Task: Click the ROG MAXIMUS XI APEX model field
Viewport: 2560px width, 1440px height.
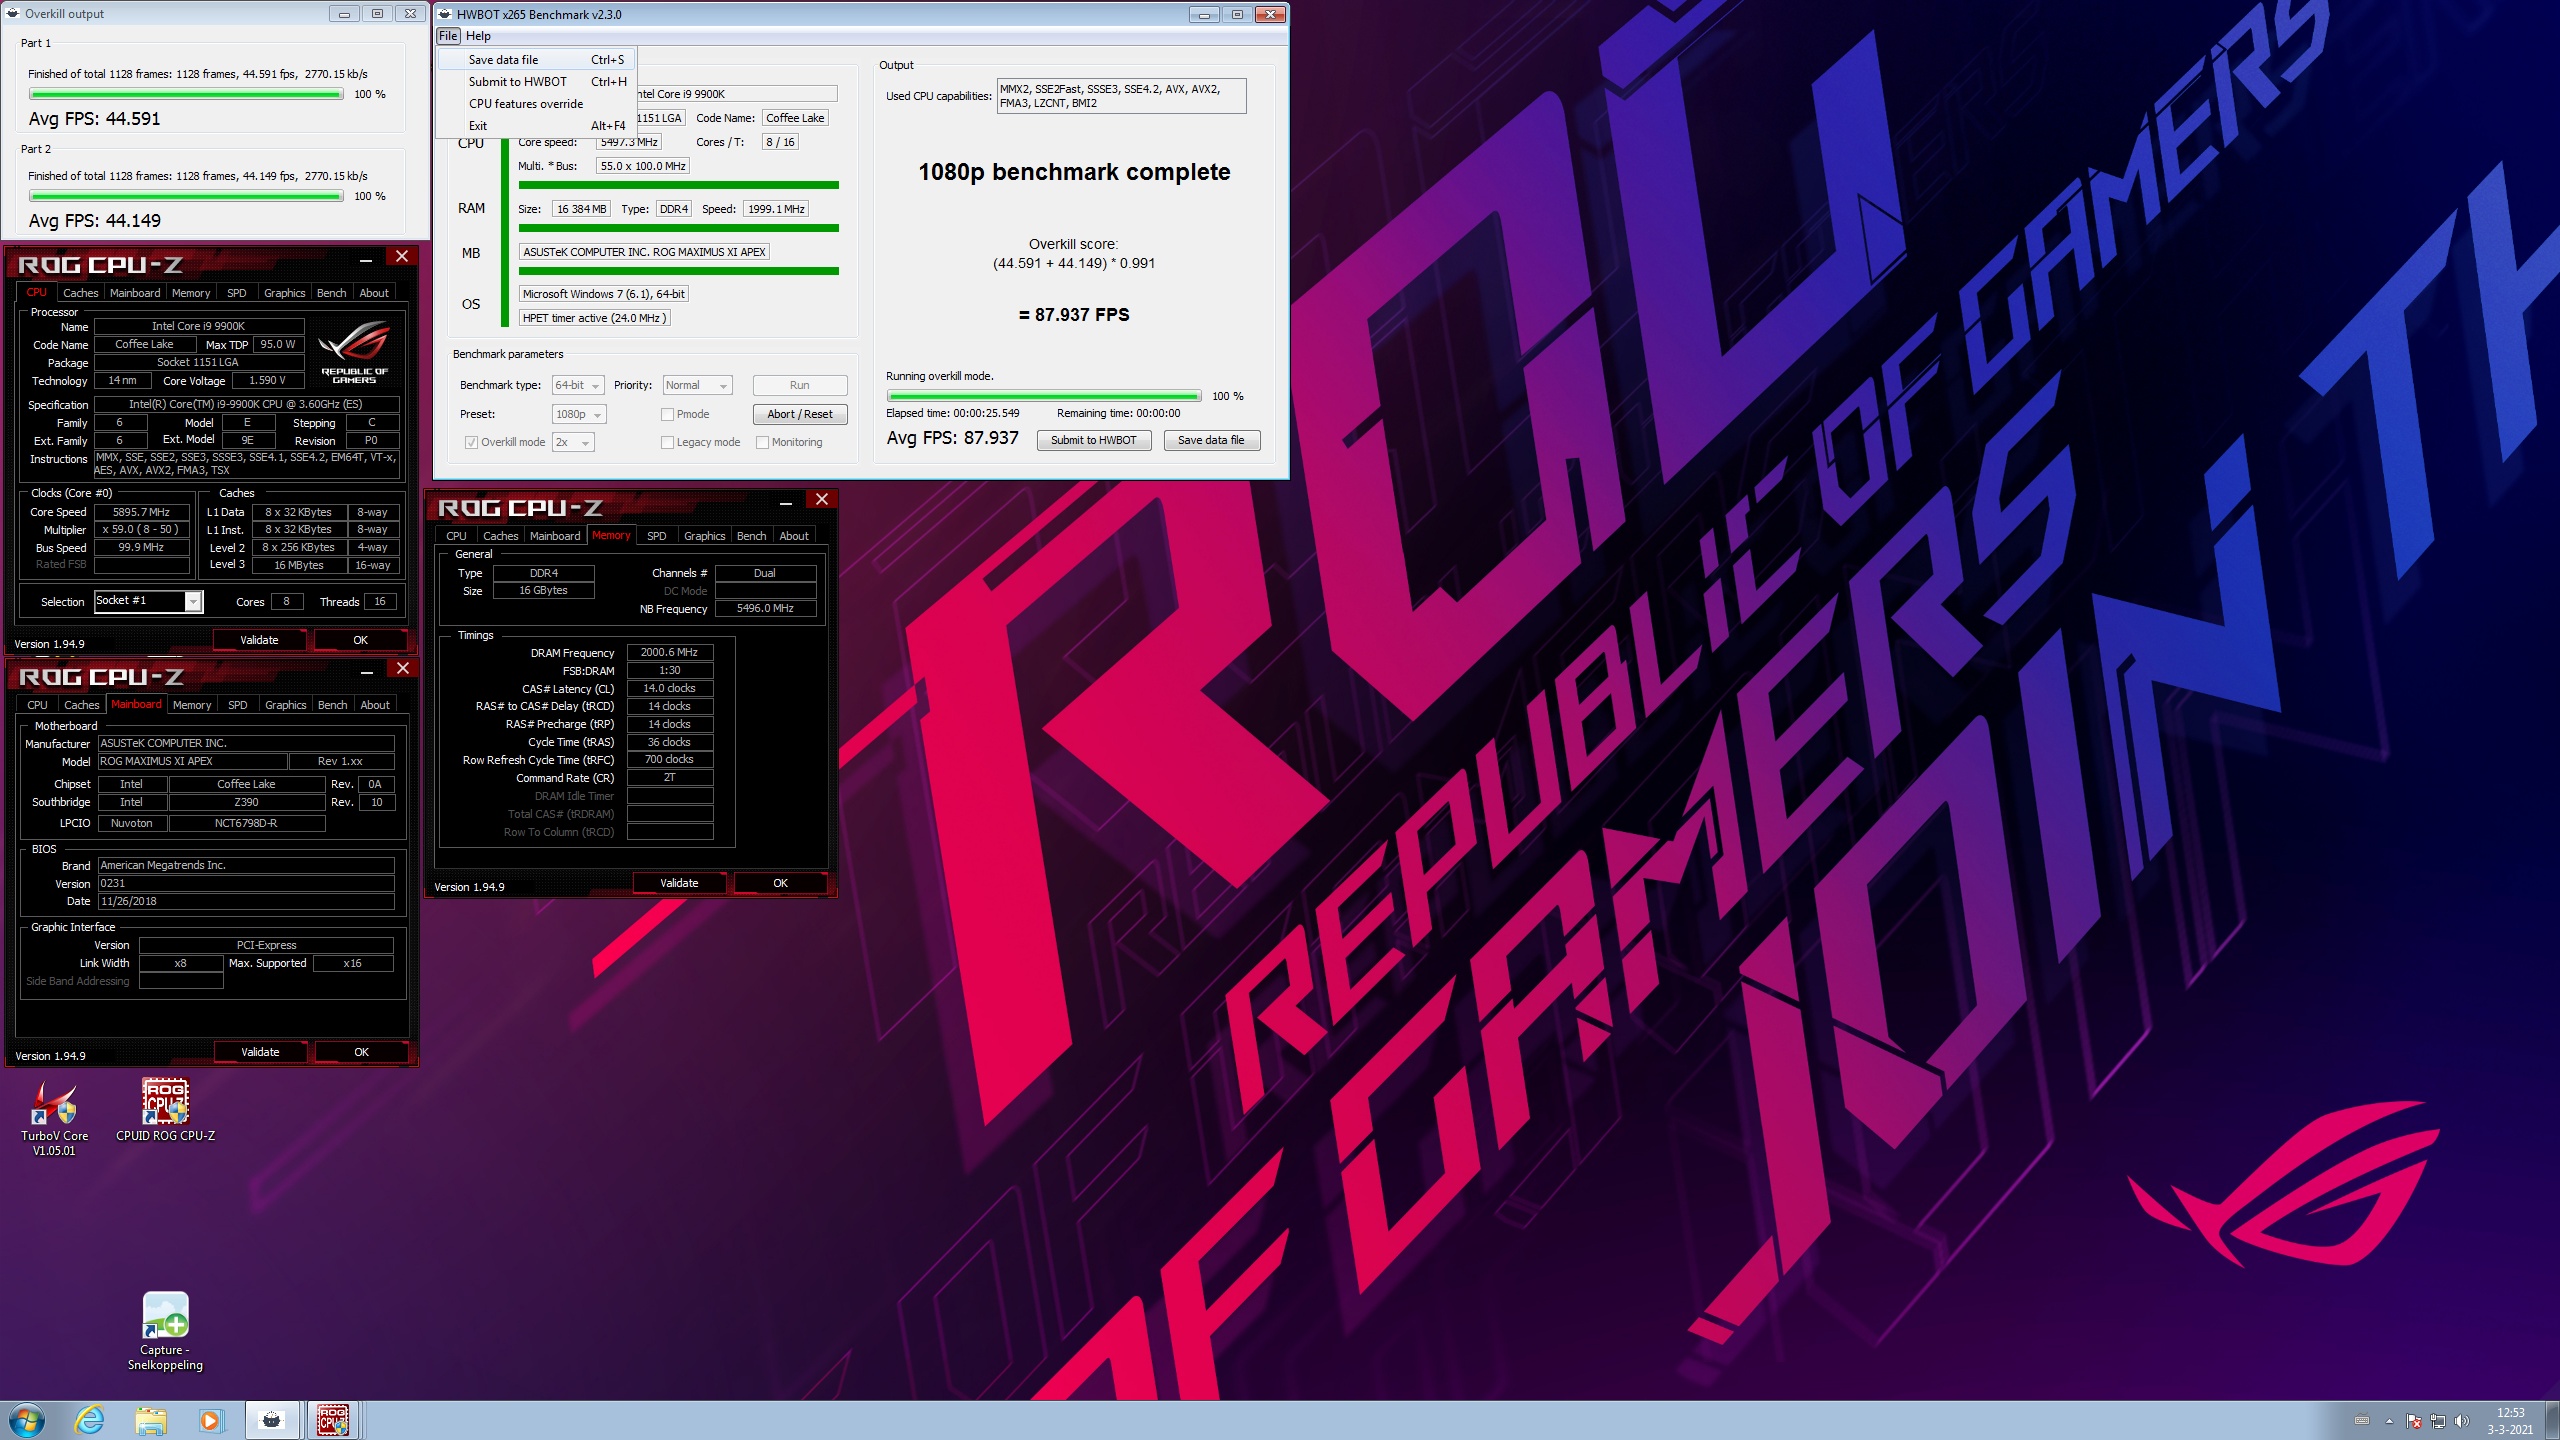Action: click(x=192, y=762)
